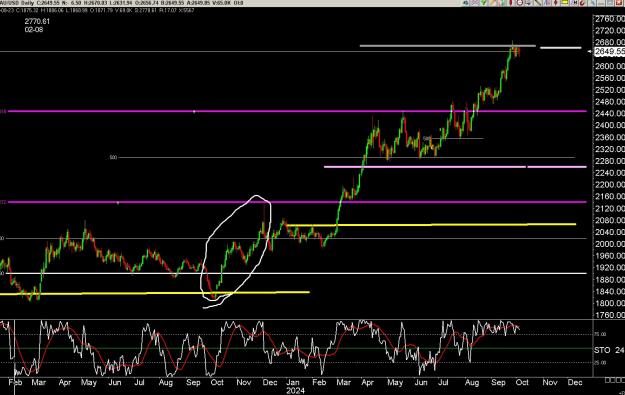Click the Mar label left of 2024

(x=39, y=382)
